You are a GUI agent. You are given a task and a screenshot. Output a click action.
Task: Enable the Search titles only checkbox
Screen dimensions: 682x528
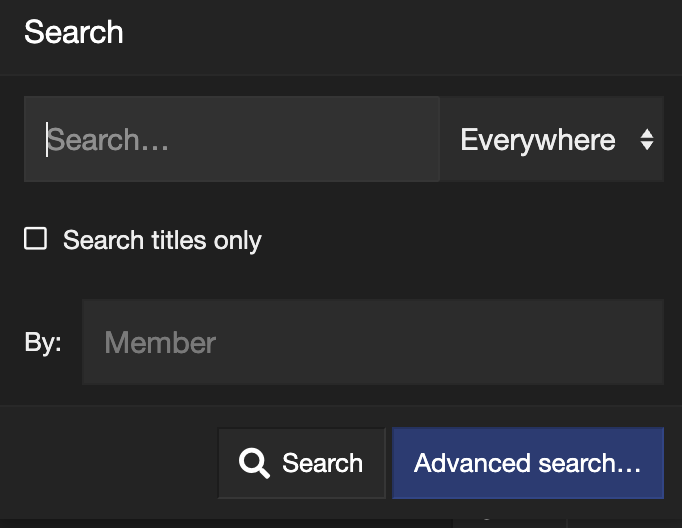[36, 239]
